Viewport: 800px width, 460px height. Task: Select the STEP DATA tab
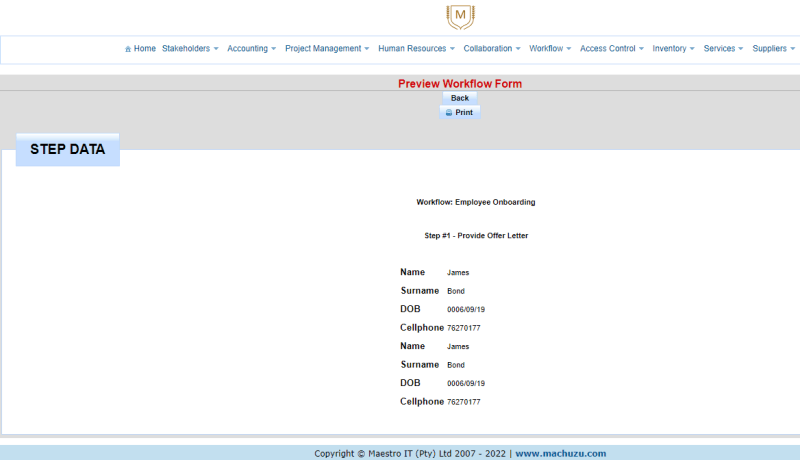click(67, 149)
